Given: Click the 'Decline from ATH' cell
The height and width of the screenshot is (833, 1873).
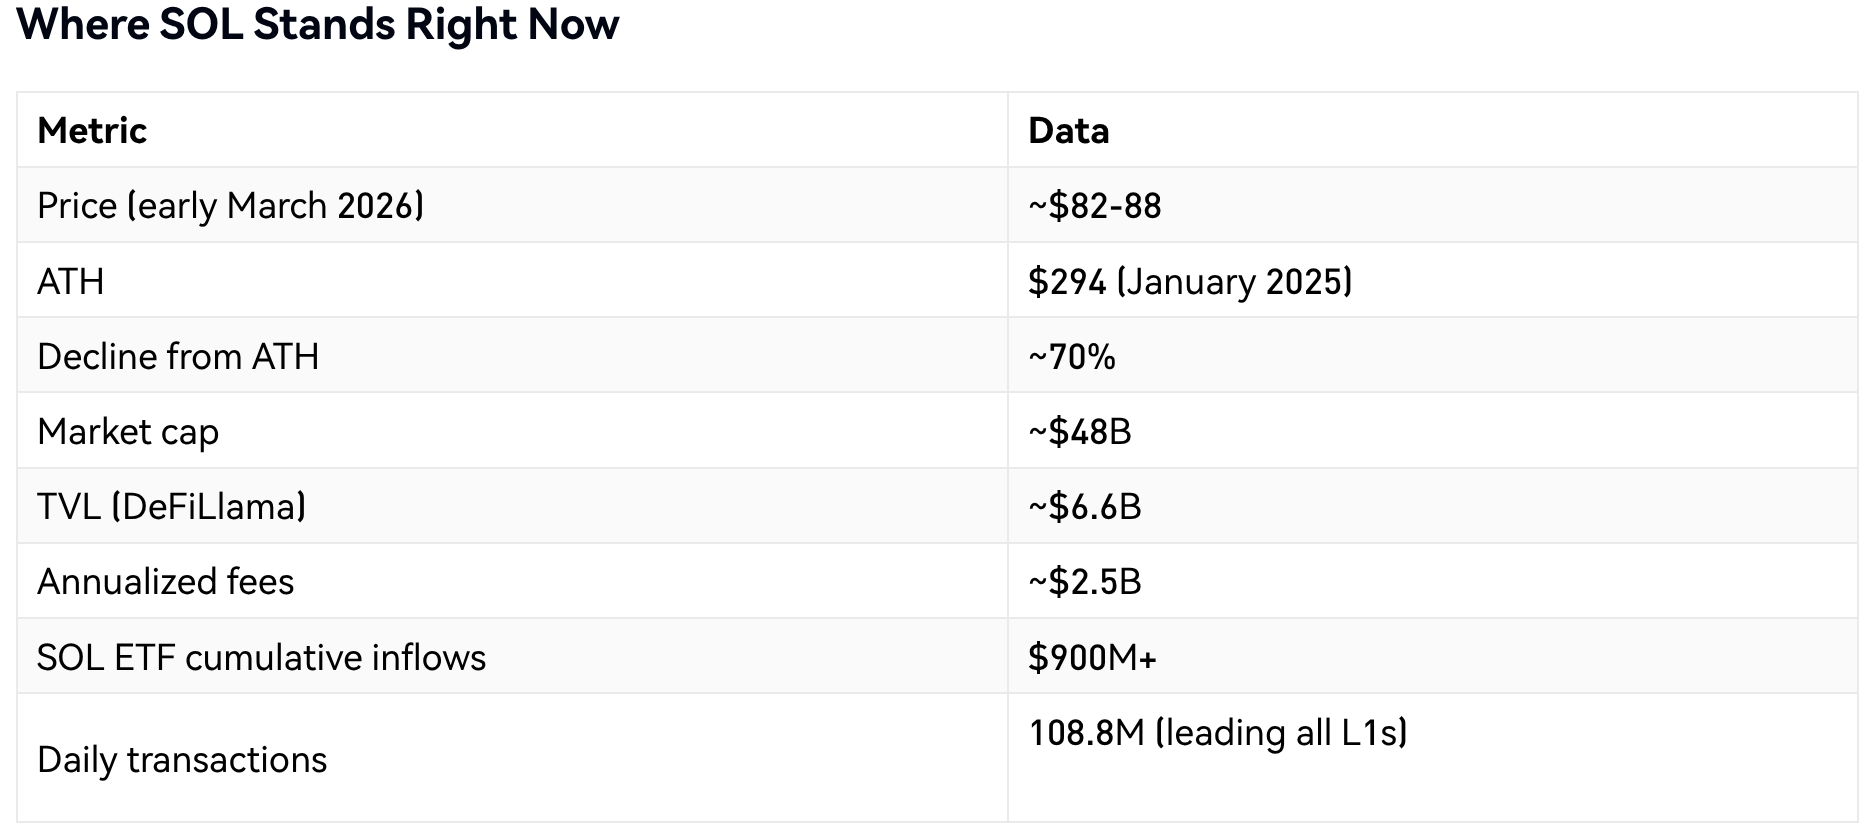Looking at the screenshot, I should (x=178, y=357).
